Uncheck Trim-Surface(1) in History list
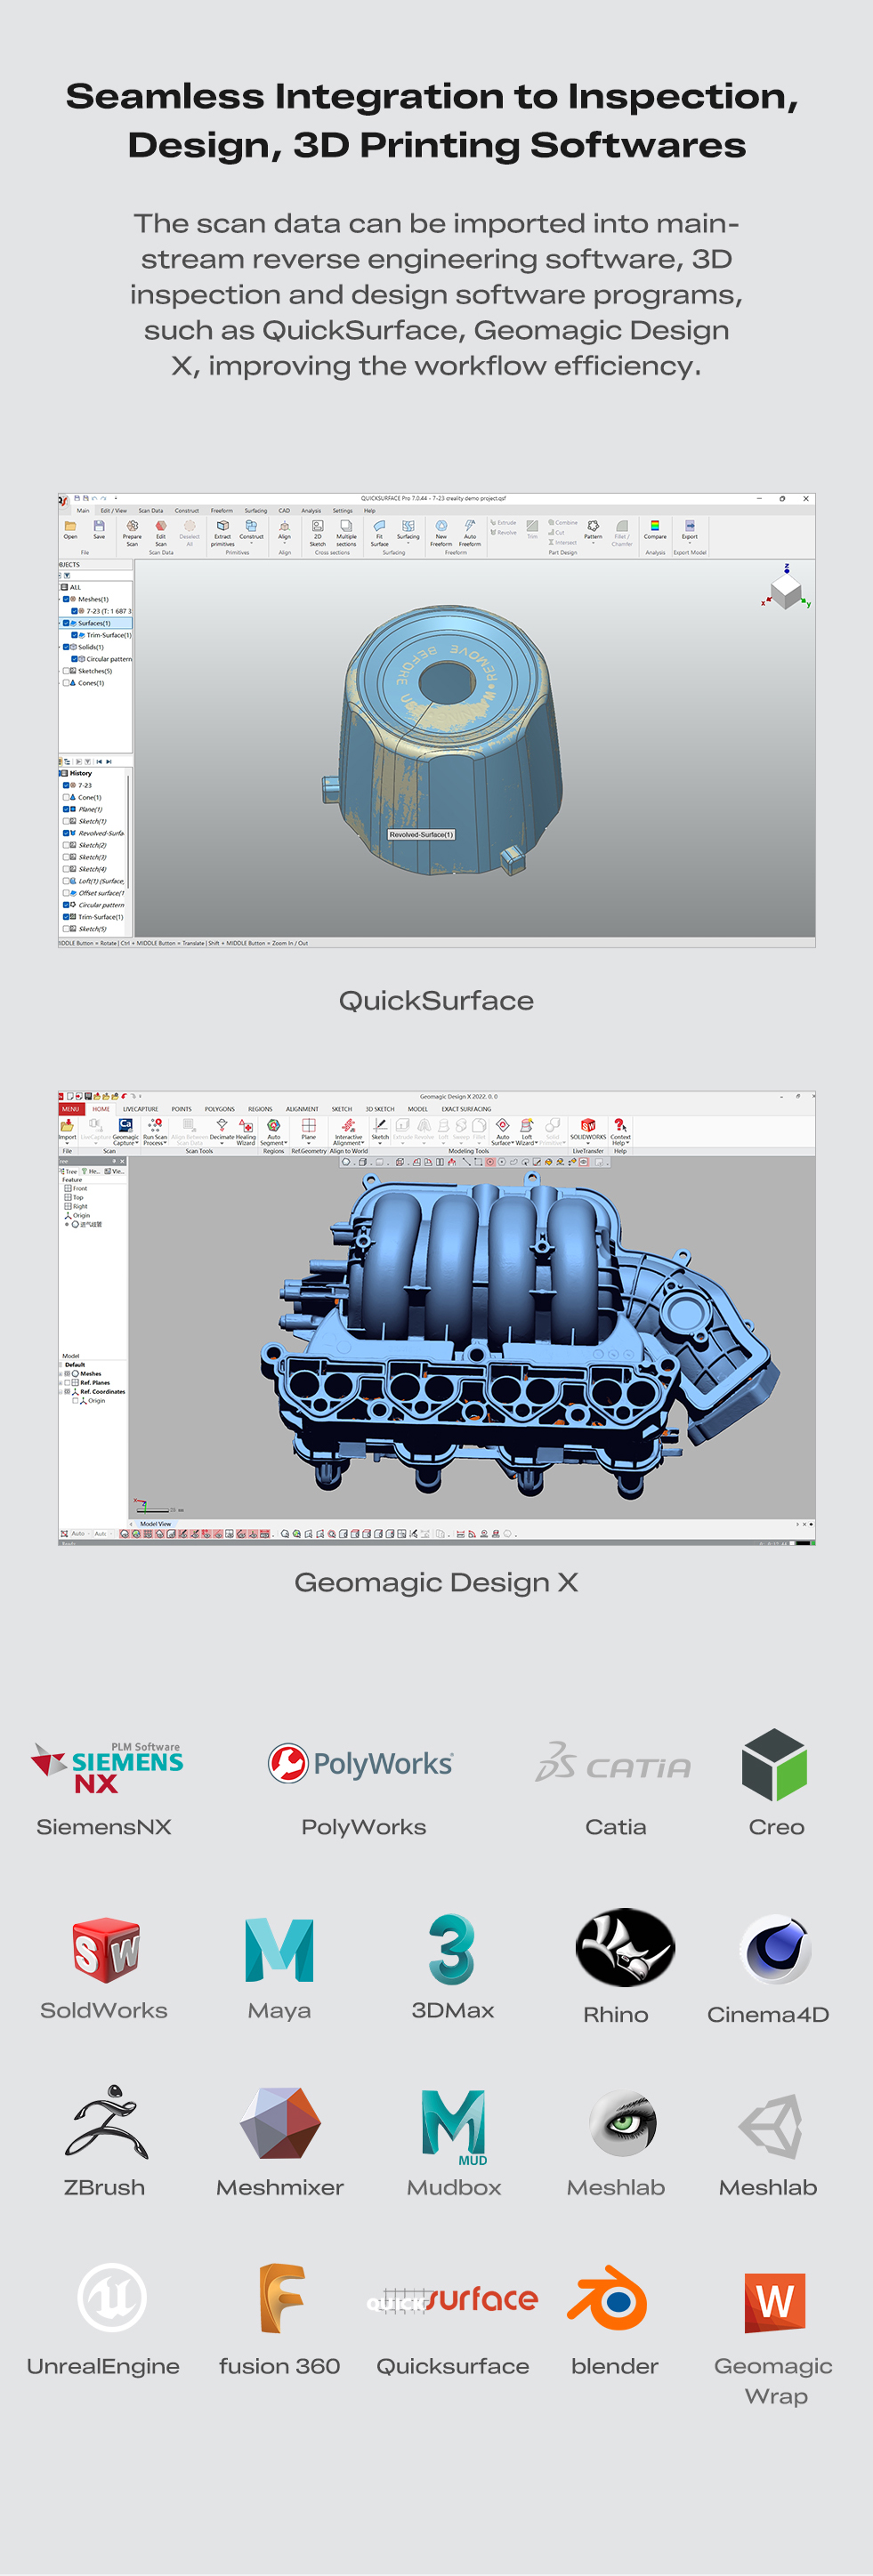The image size is (873, 2576). (x=66, y=916)
